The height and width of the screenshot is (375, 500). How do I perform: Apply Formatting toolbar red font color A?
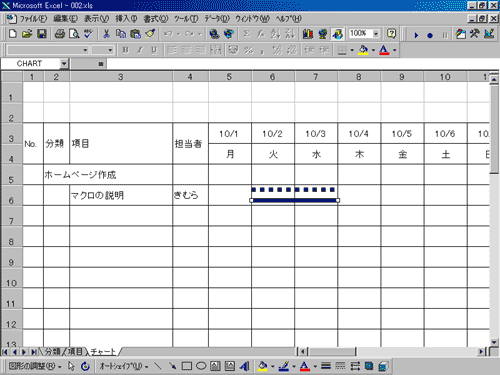(384, 50)
